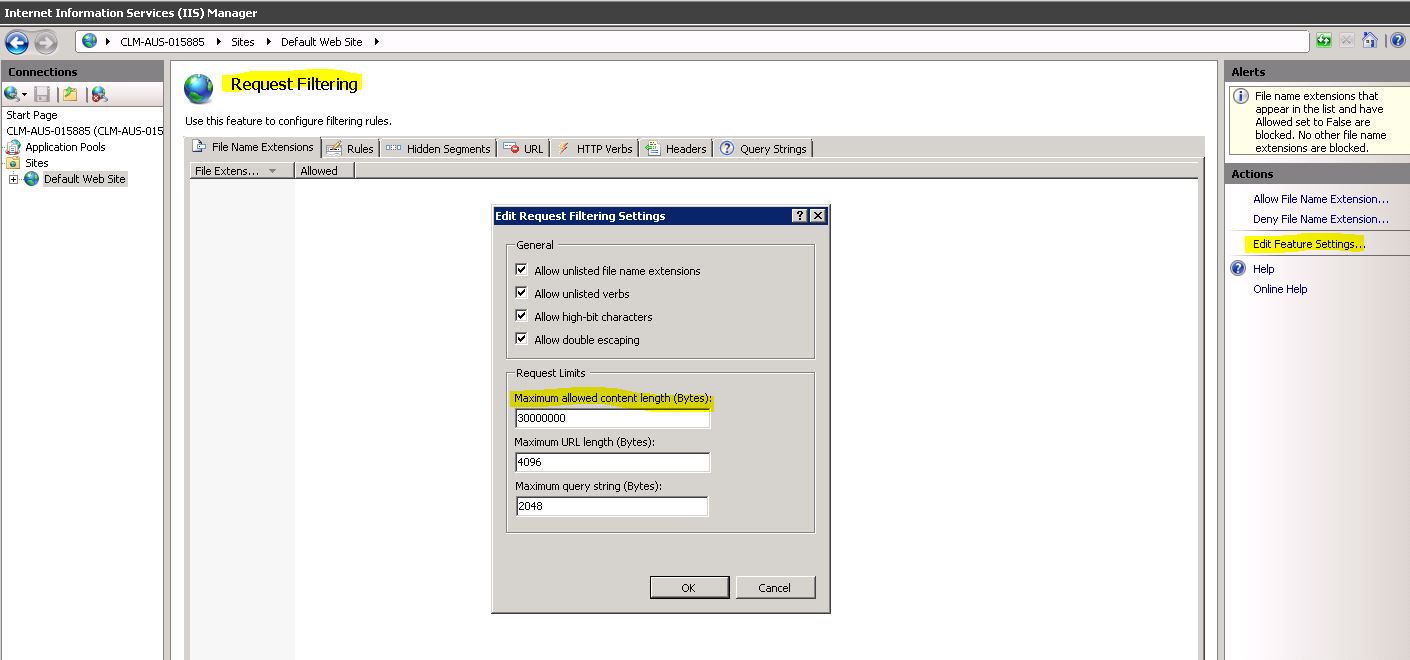Viewport: 1410px width, 660px height.
Task: Click the globe icon in address bar
Action: tap(90, 42)
